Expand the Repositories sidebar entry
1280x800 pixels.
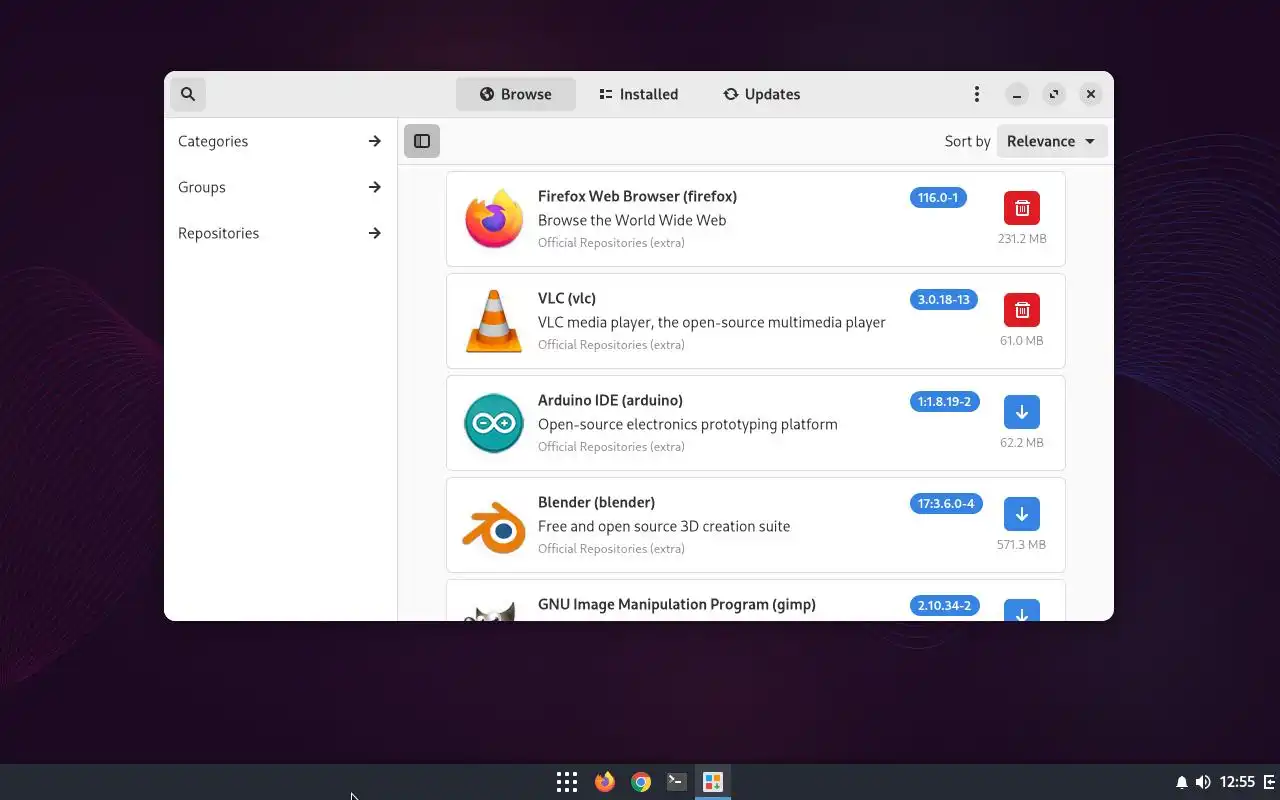pyautogui.click(x=280, y=233)
